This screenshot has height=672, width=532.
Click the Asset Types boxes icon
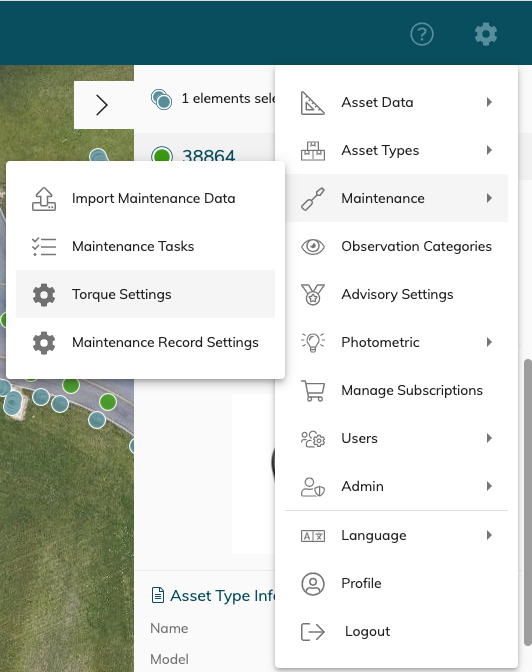pyautogui.click(x=313, y=151)
